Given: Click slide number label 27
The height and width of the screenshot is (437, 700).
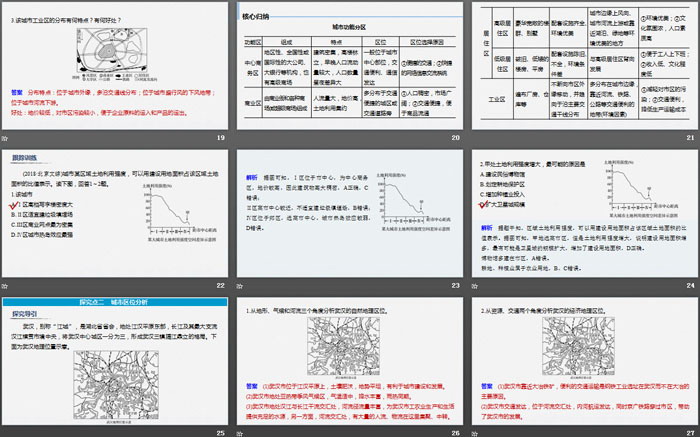Looking at the screenshot, I should (x=690, y=433).
